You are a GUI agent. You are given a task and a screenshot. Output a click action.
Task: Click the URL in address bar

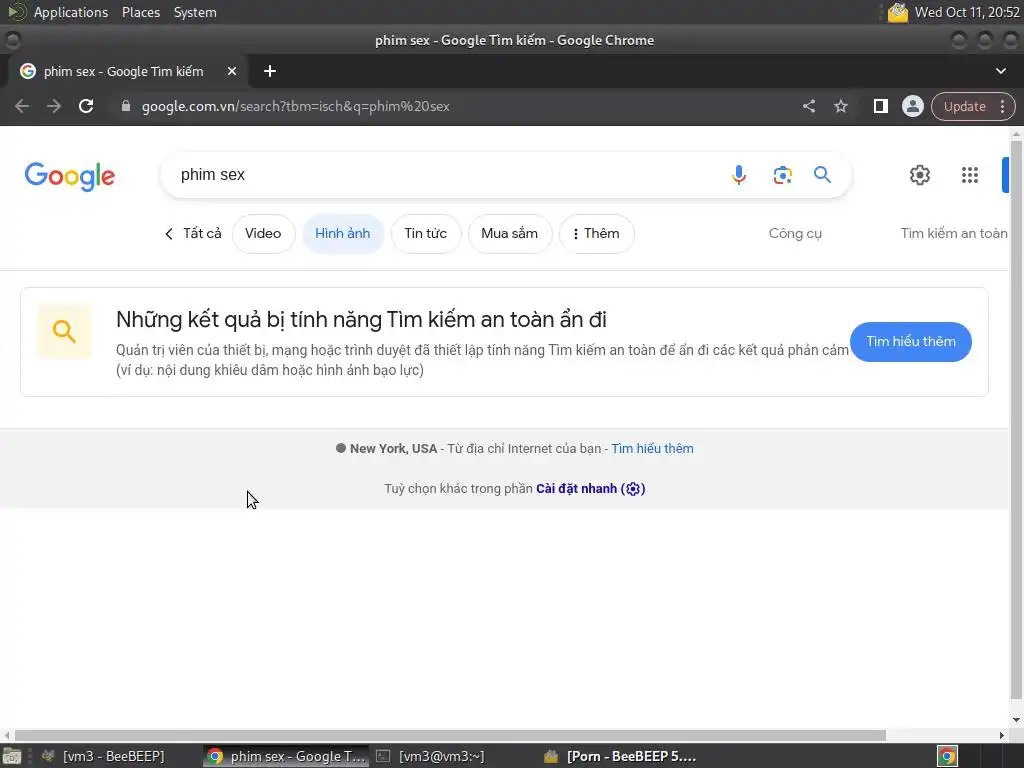(295, 106)
